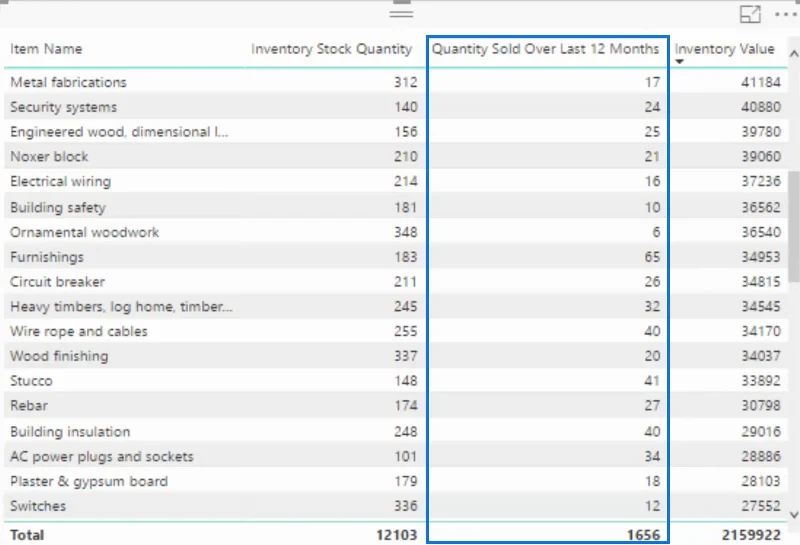Click inventory value 39060
Image resolution: width=800 pixels, height=545 pixels.
761,157
